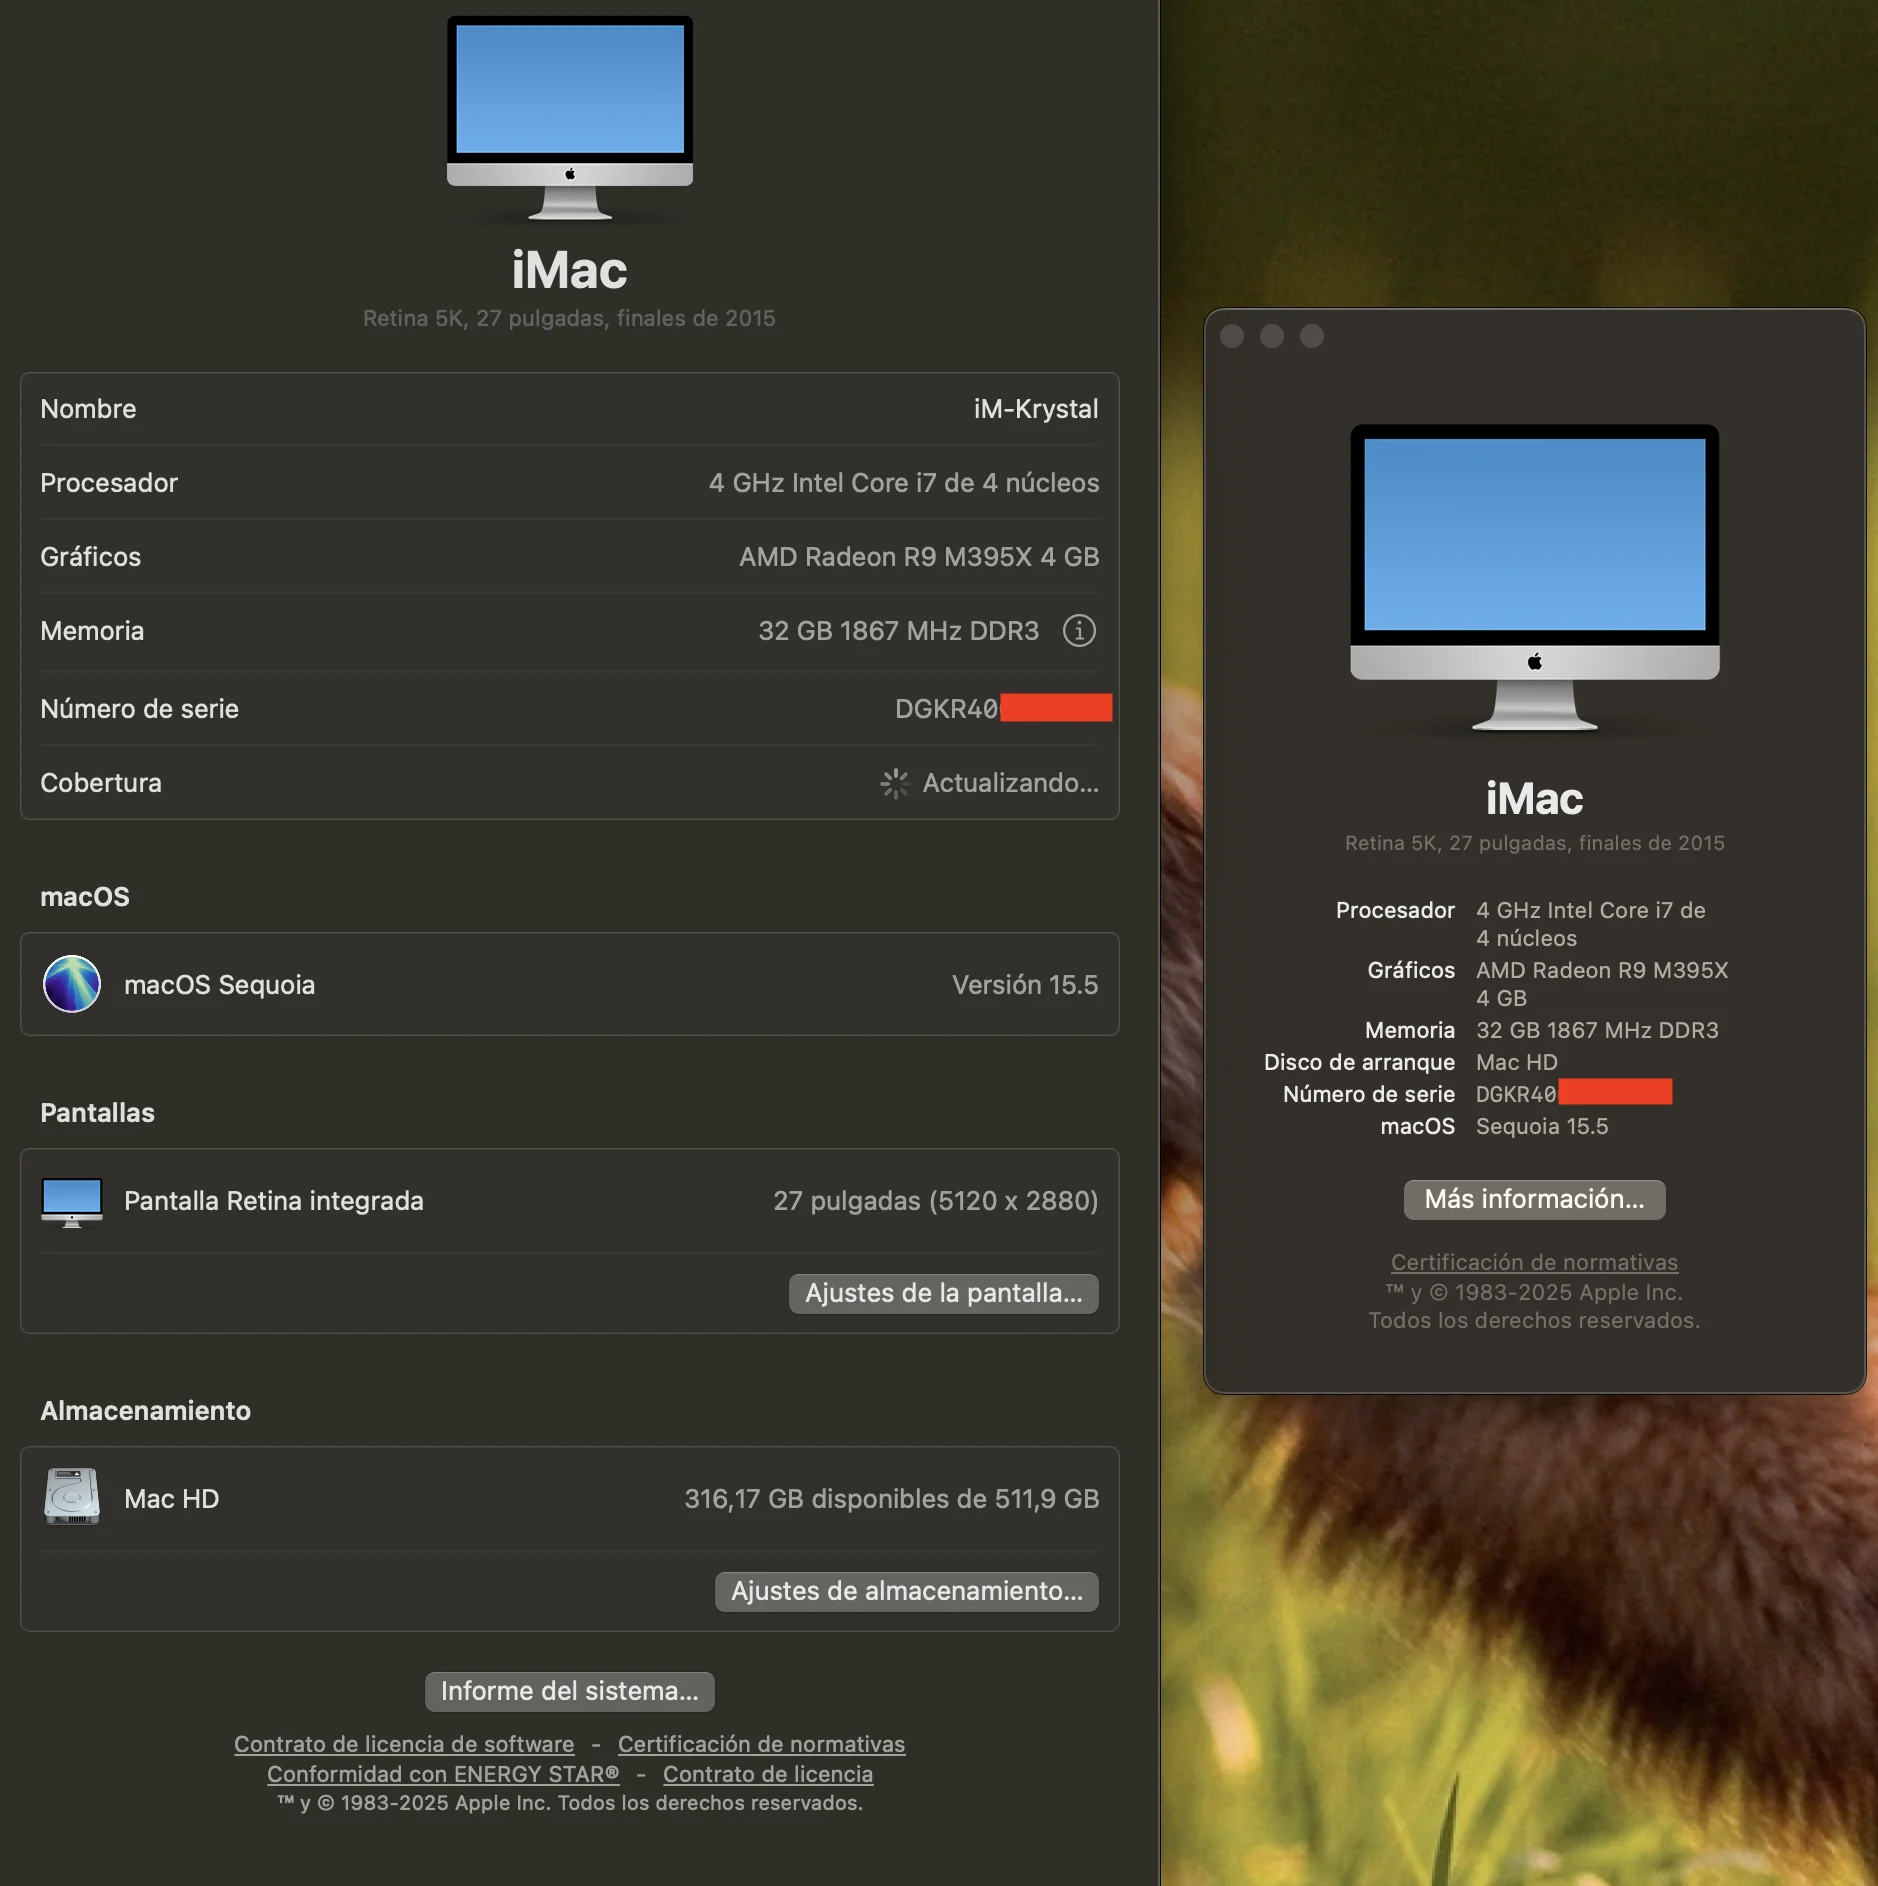Select processor value 4 GHz Intel Core i7
The width and height of the screenshot is (1878, 1886).
904,483
